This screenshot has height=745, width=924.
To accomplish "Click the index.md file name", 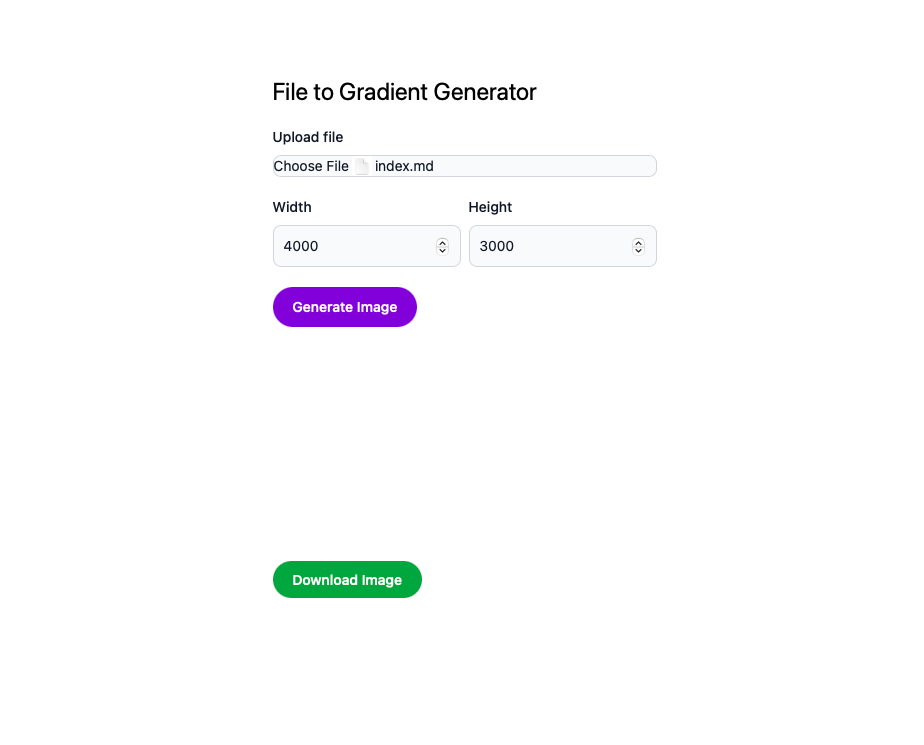I will [404, 166].
